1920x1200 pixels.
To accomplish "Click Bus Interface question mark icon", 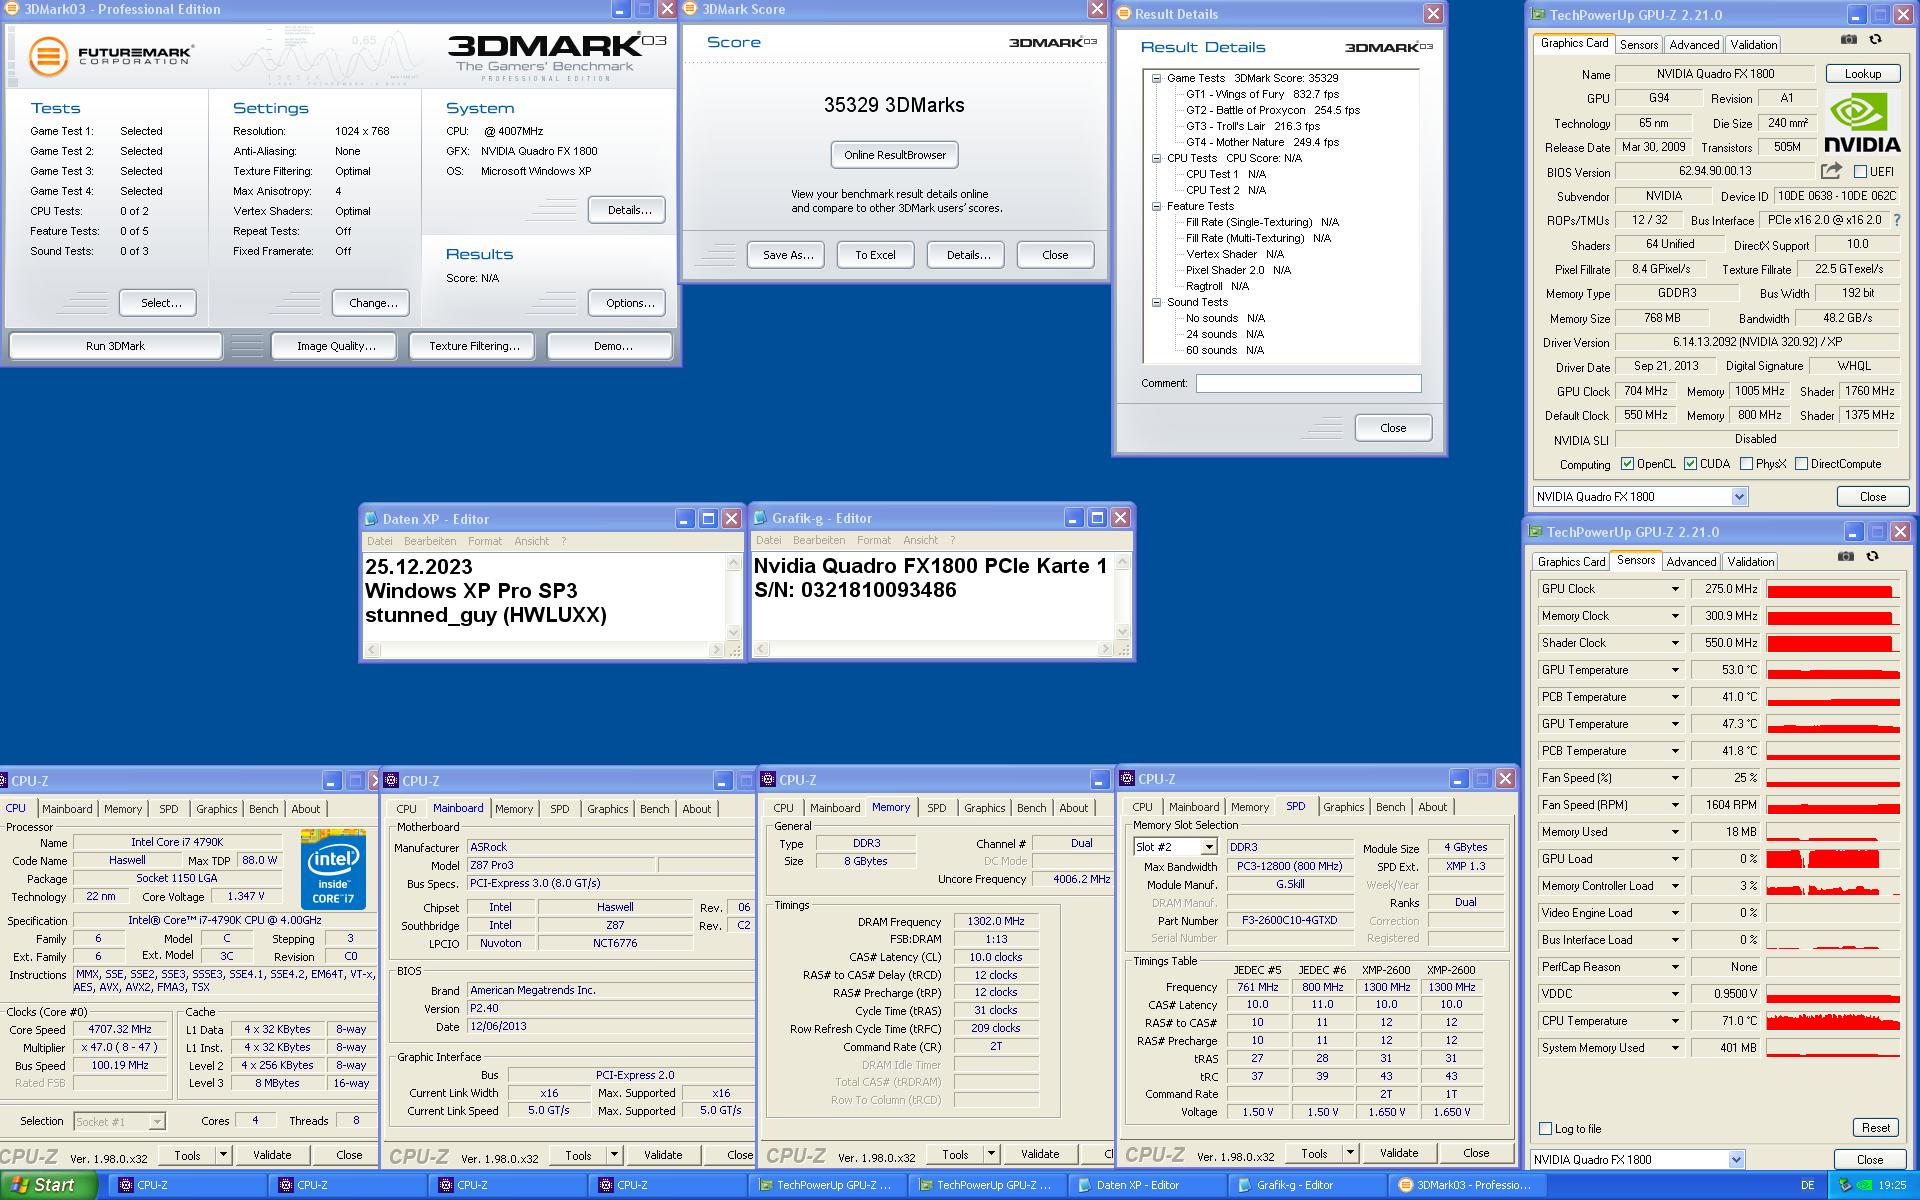I will click(x=1897, y=220).
